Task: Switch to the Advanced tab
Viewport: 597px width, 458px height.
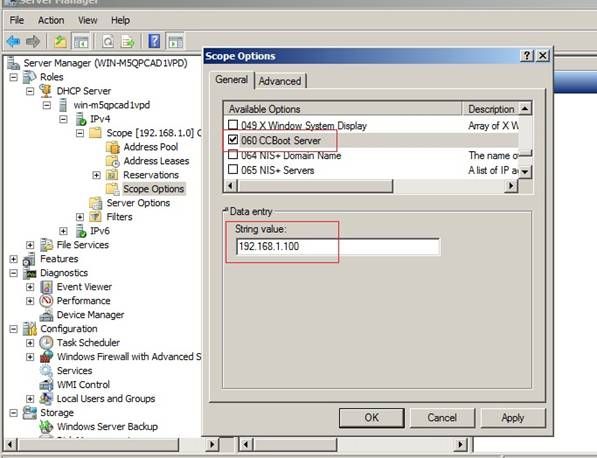Action: 280,81
